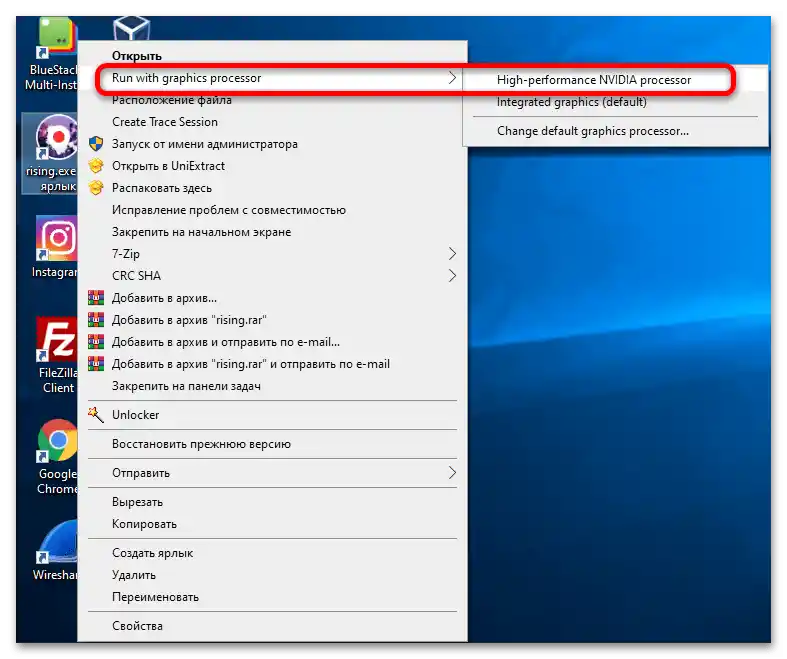This screenshot has width=787, height=659.
Task: Select Исправление проблем с совместимостью
Action: point(273,210)
